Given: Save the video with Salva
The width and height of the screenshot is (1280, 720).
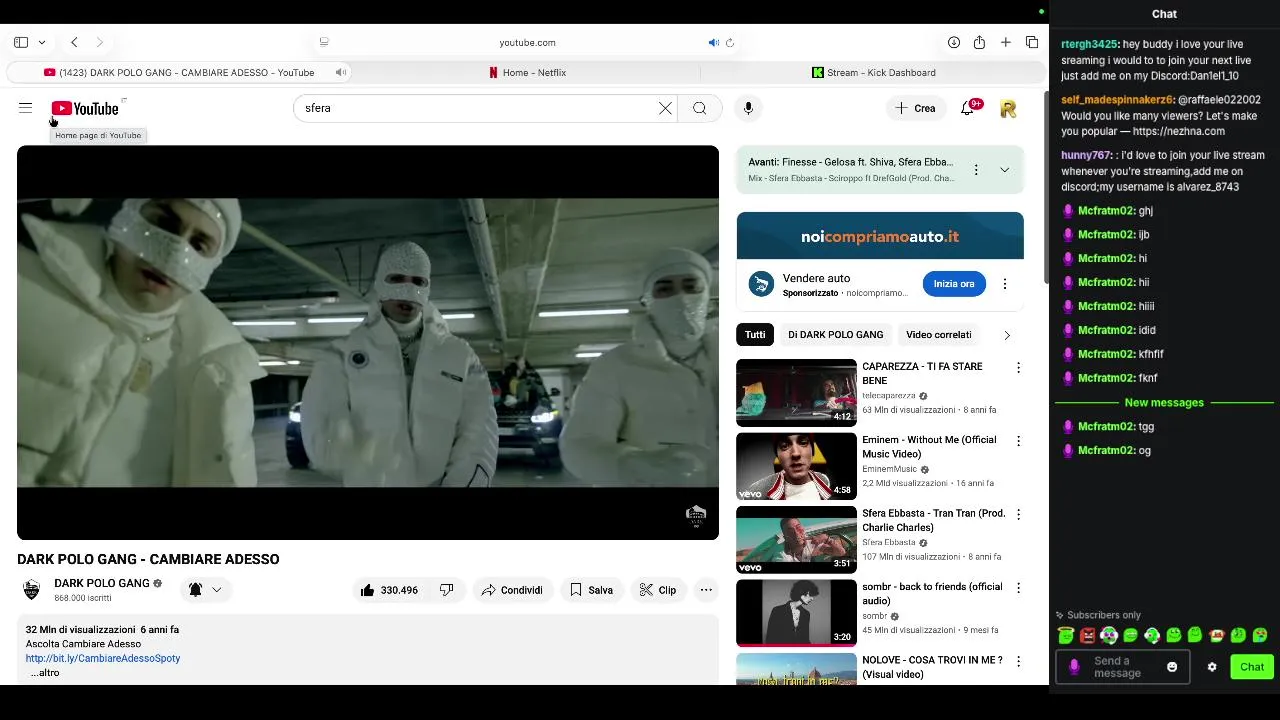Looking at the screenshot, I should coord(591,590).
